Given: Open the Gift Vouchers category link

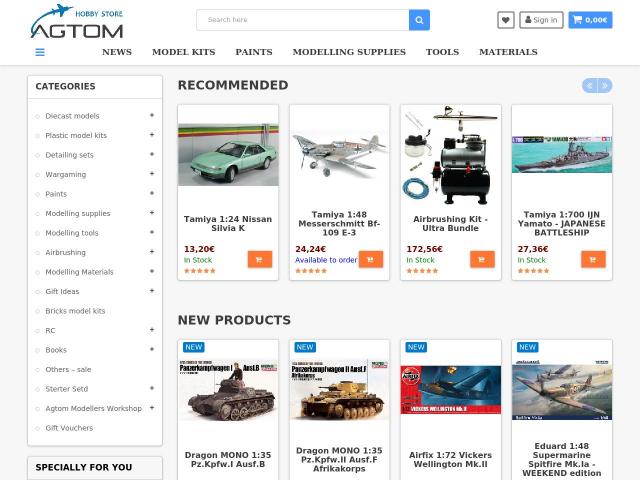Looking at the screenshot, I should (69, 428).
